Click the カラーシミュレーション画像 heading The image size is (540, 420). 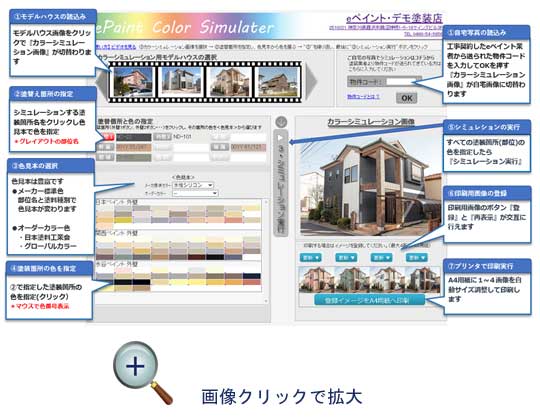pyautogui.click(x=371, y=122)
